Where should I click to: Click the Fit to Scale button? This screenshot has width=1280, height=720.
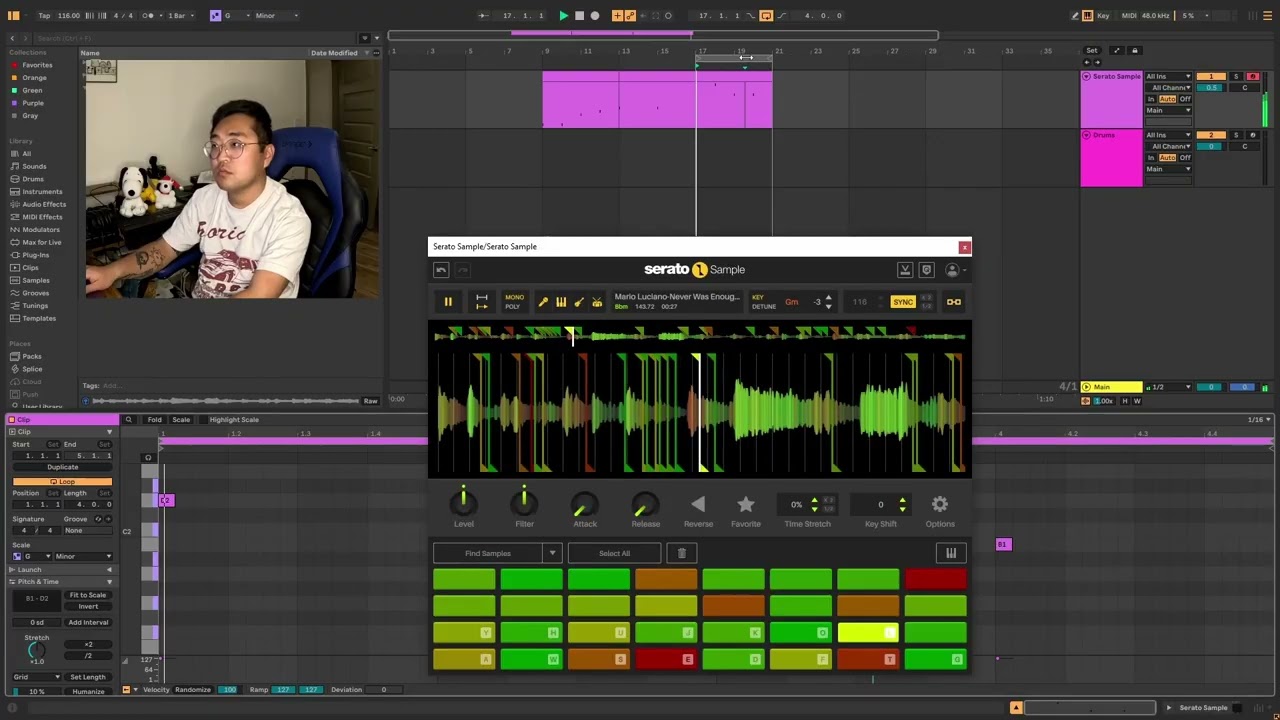pyautogui.click(x=88, y=595)
